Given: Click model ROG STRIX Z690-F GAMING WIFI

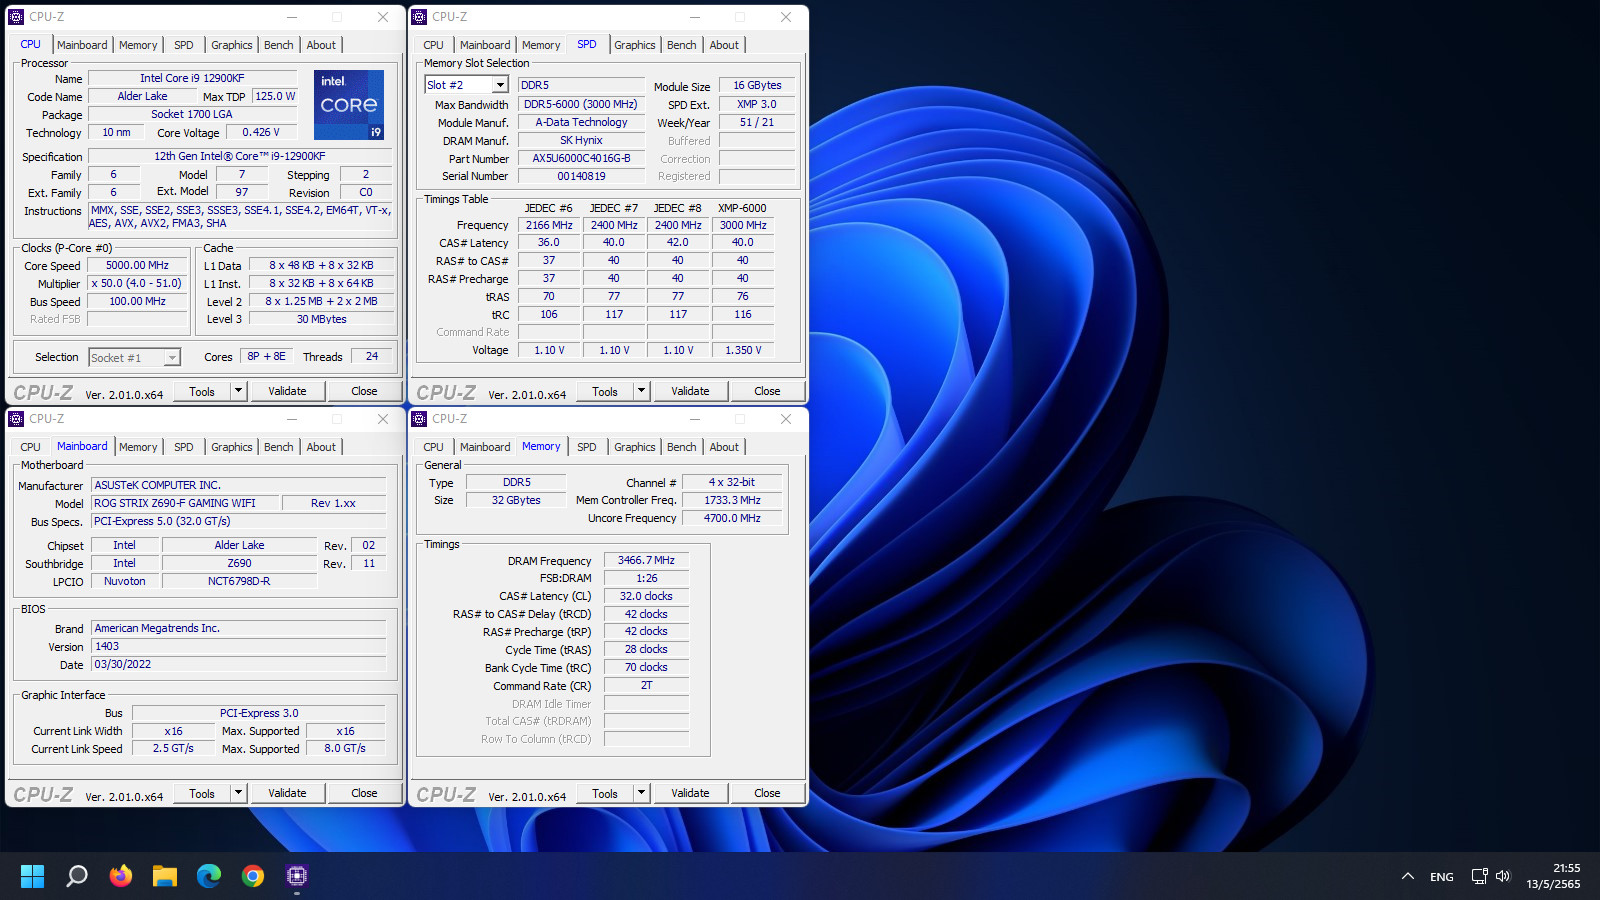Looking at the screenshot, I should tap(184, 503).
